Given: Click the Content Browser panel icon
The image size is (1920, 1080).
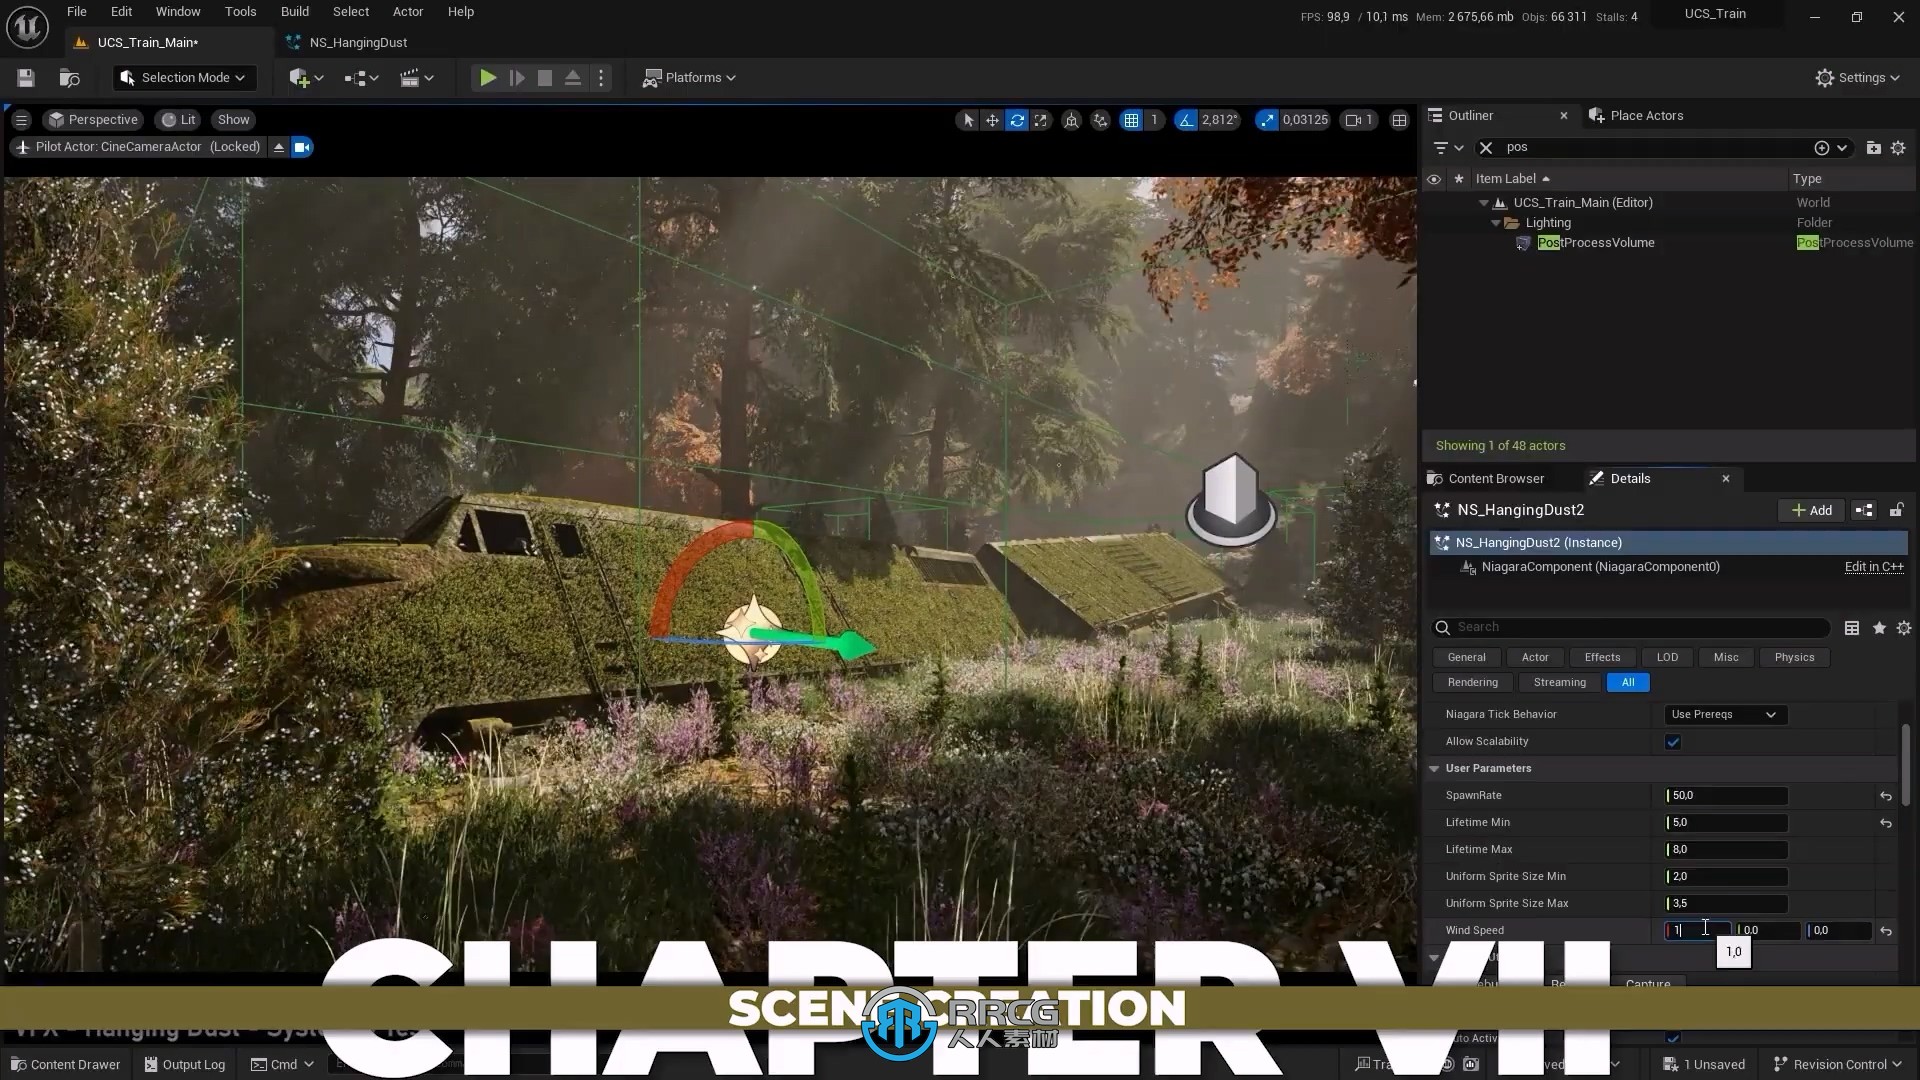Looking at the screenshot, I should [x=1437, y=477].
